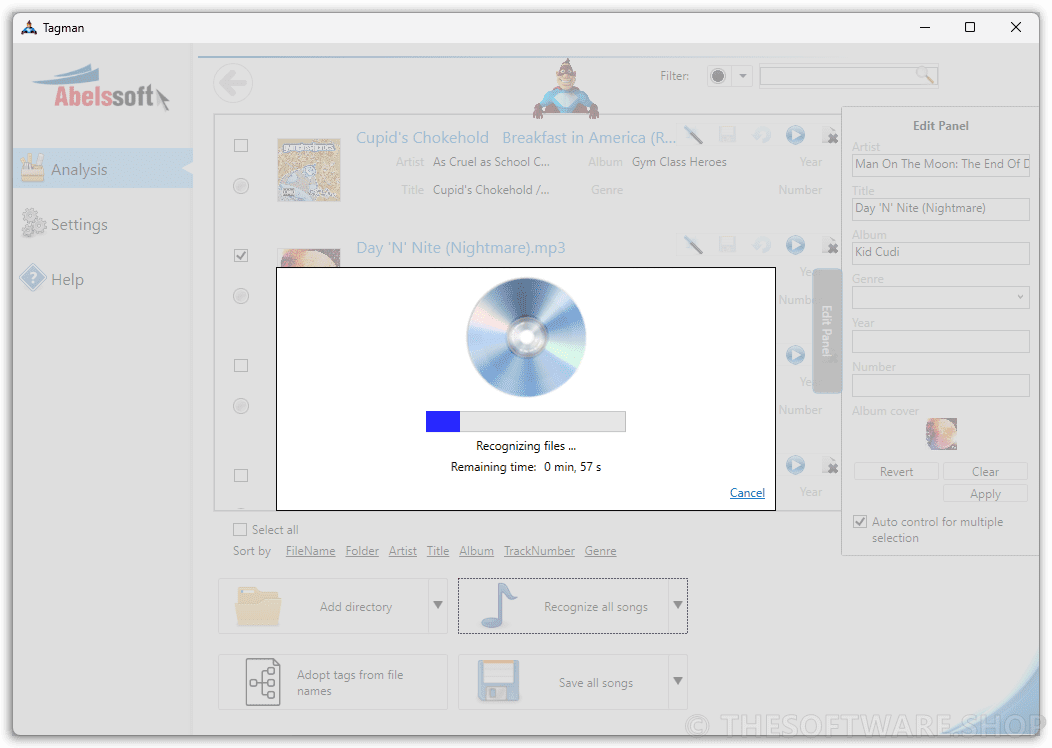Disable Auto control for multiple selection
1052x748 pixels.
(x=859, y=521)
